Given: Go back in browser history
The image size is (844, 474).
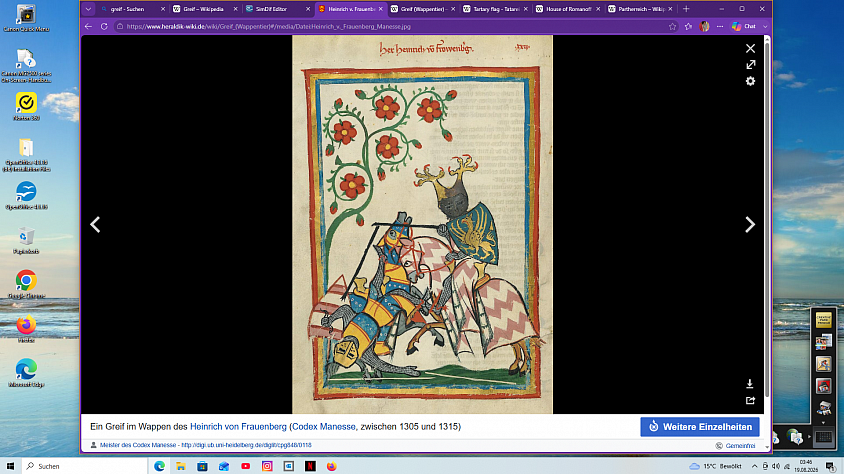Looking at the screenshot, I should coord(89,26).
